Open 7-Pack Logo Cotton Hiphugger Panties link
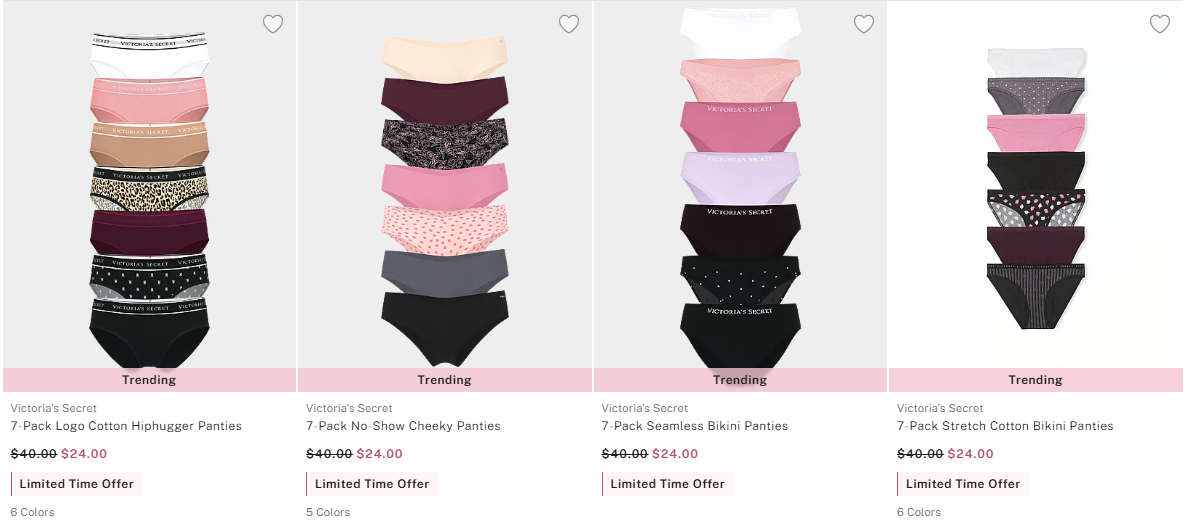Viewport: 1188px width, 526px height. click(x=127, y=426)
